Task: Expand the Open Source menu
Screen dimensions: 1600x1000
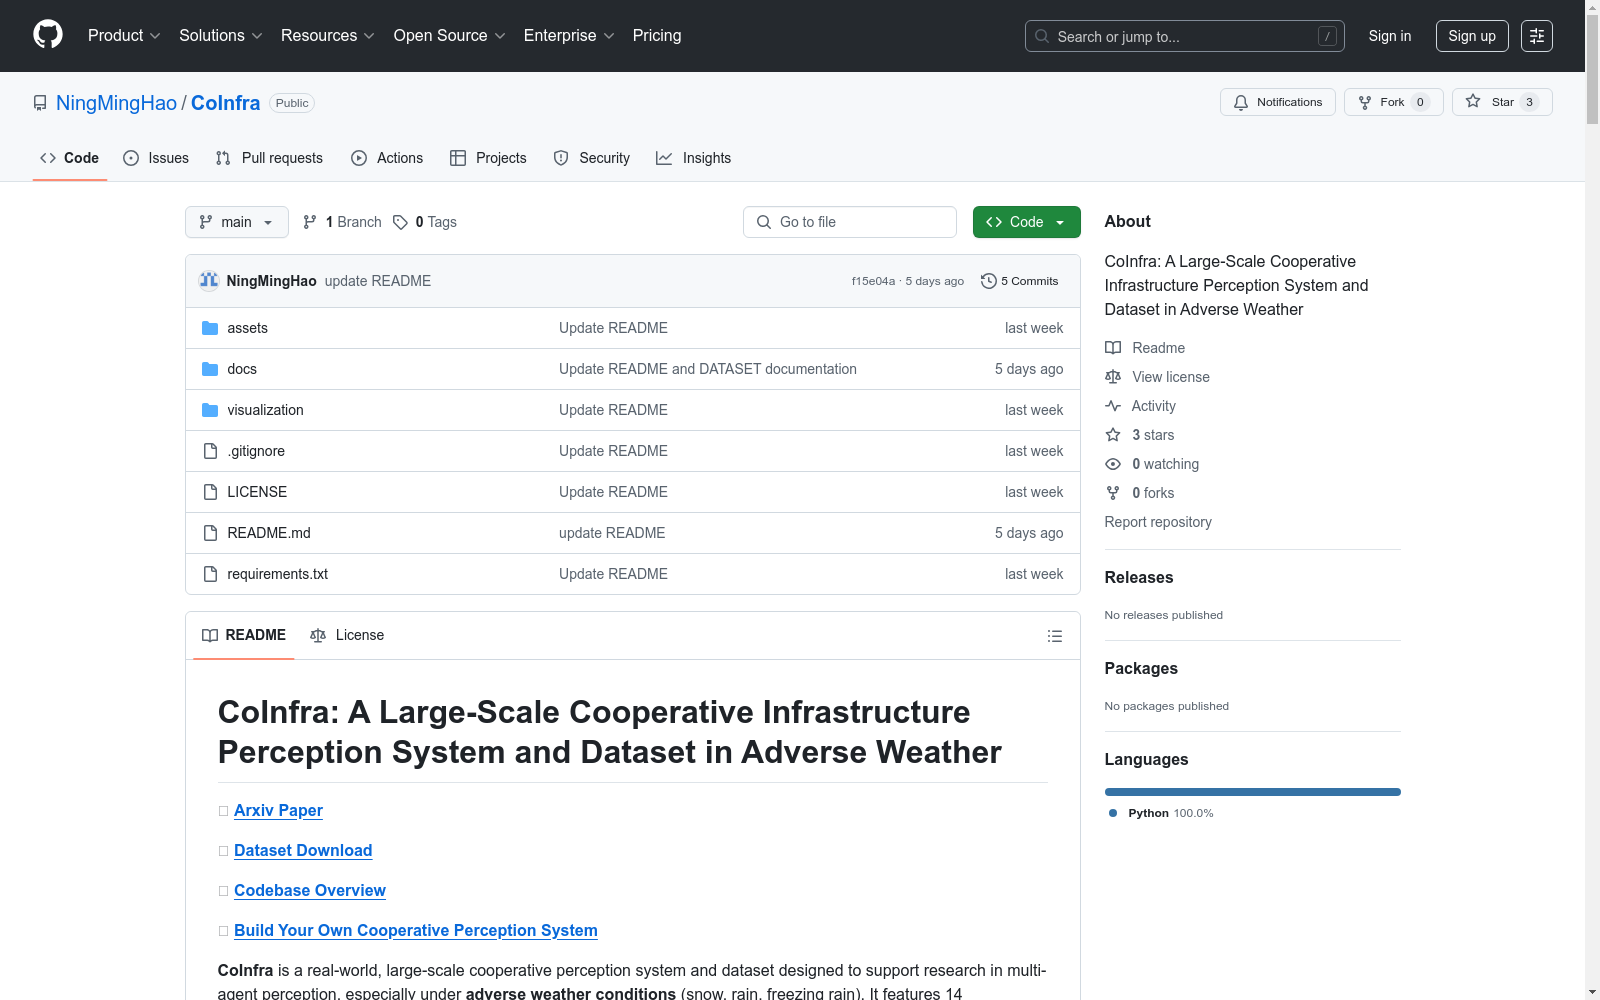Action: click(450, 36)
